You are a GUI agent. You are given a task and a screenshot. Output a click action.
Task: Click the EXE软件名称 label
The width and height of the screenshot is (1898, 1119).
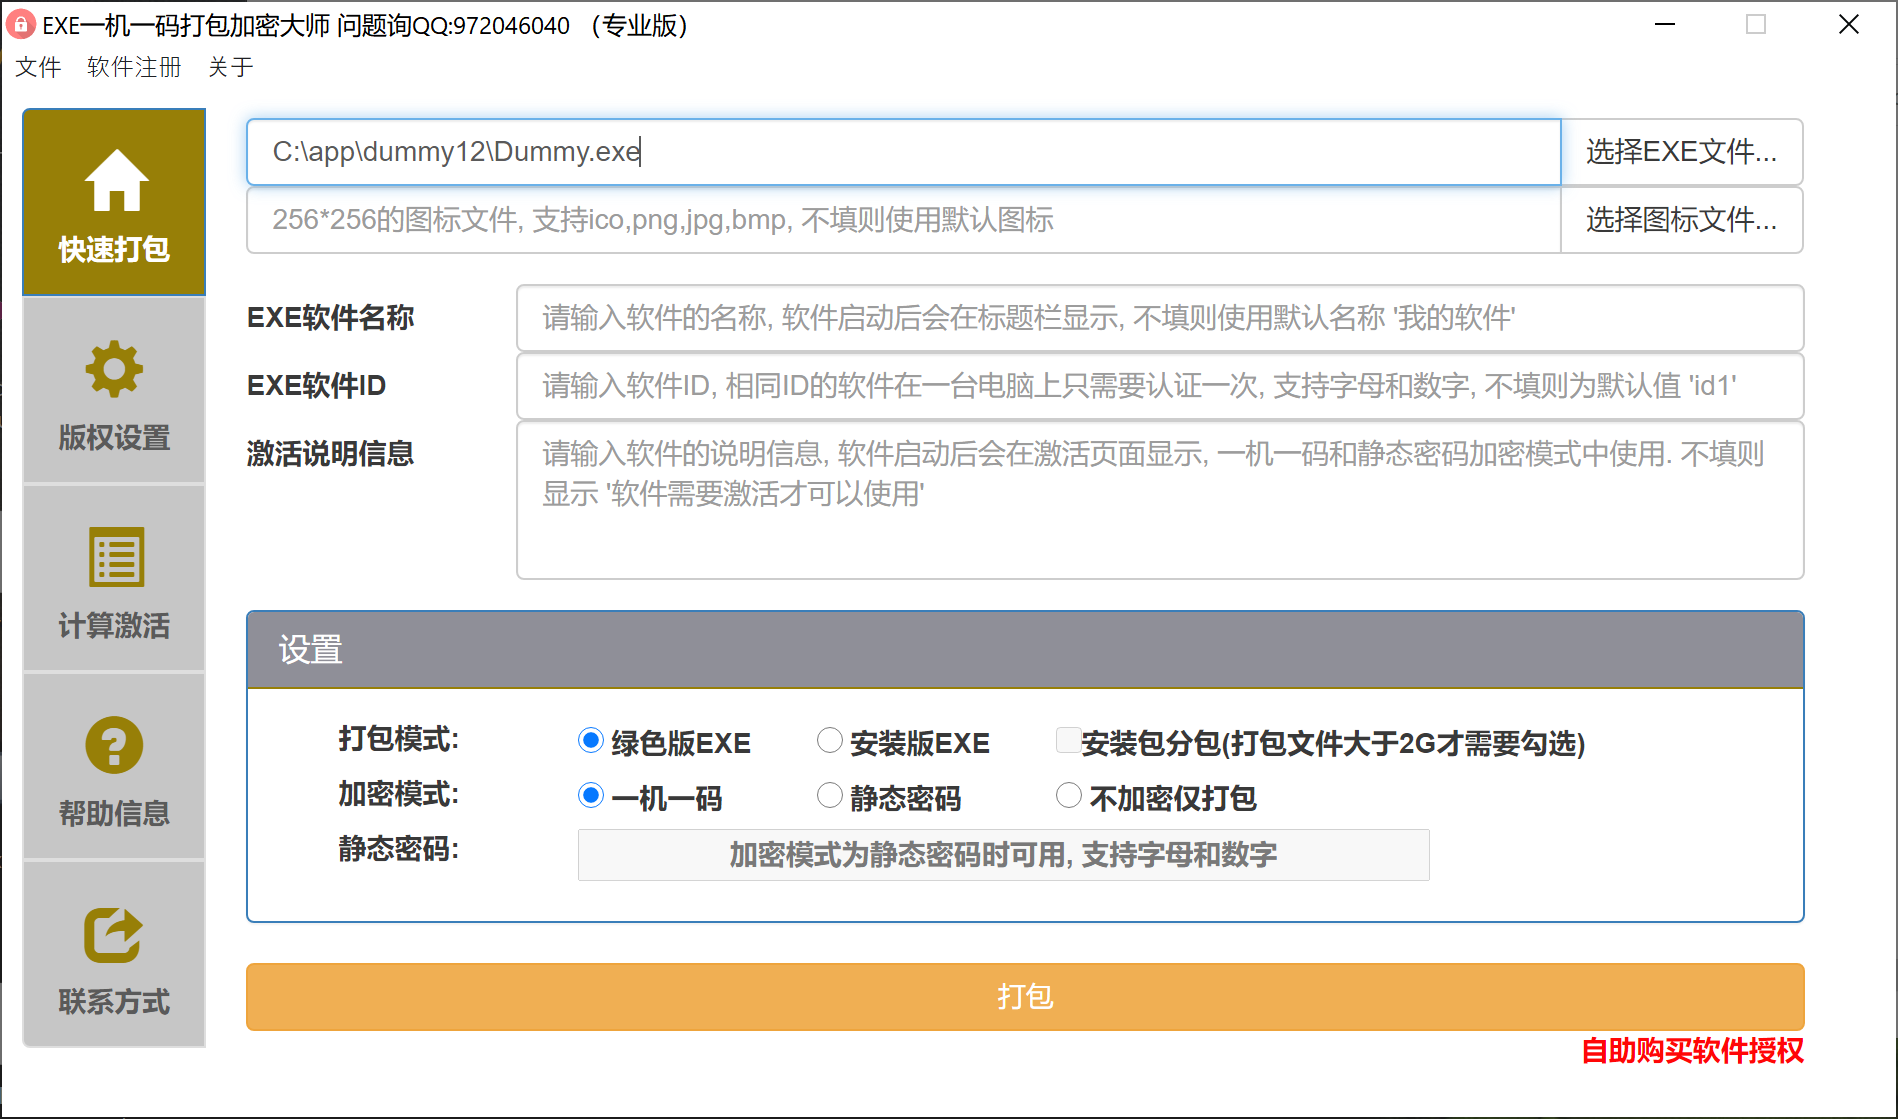[330, 318]
